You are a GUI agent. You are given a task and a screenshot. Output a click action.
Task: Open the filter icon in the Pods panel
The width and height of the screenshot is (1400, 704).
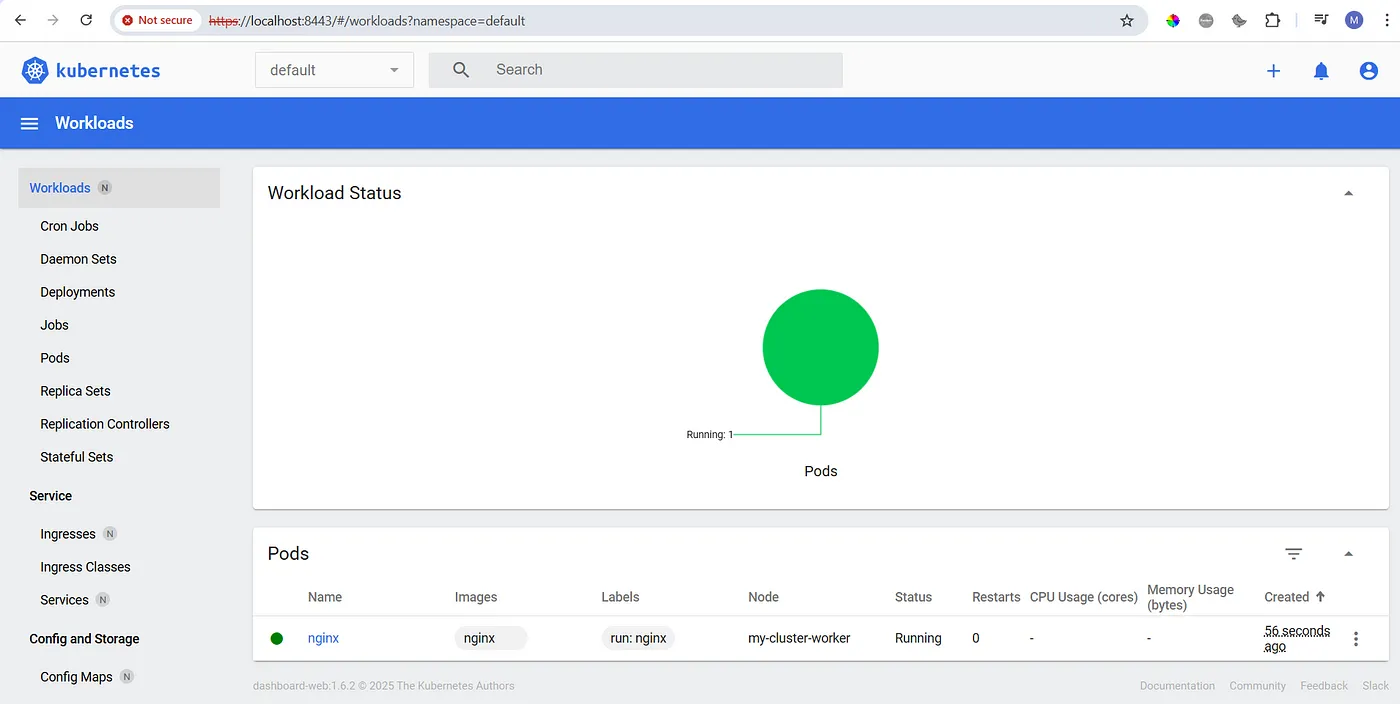[x=1293, y=553]
